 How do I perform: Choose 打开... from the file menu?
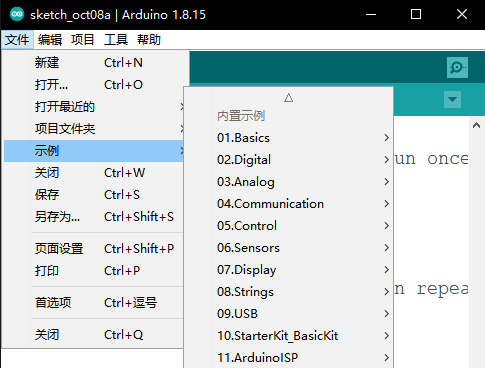(94, 85)
